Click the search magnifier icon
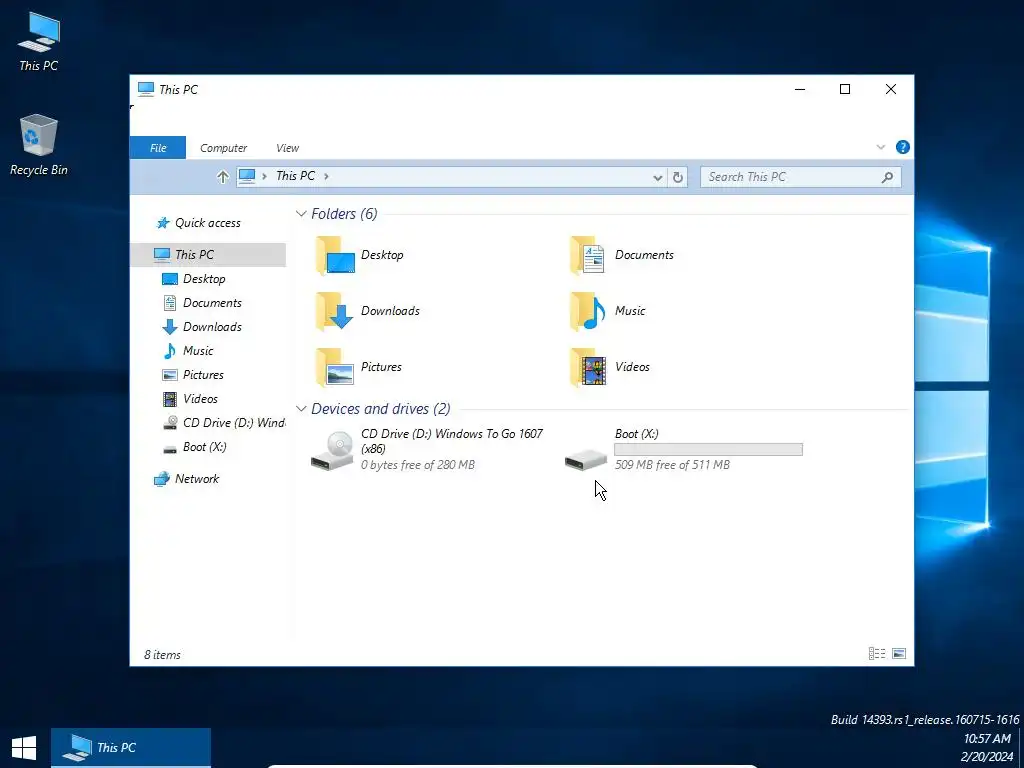The width and height of the screenshot is (1024, 768). 887,177
